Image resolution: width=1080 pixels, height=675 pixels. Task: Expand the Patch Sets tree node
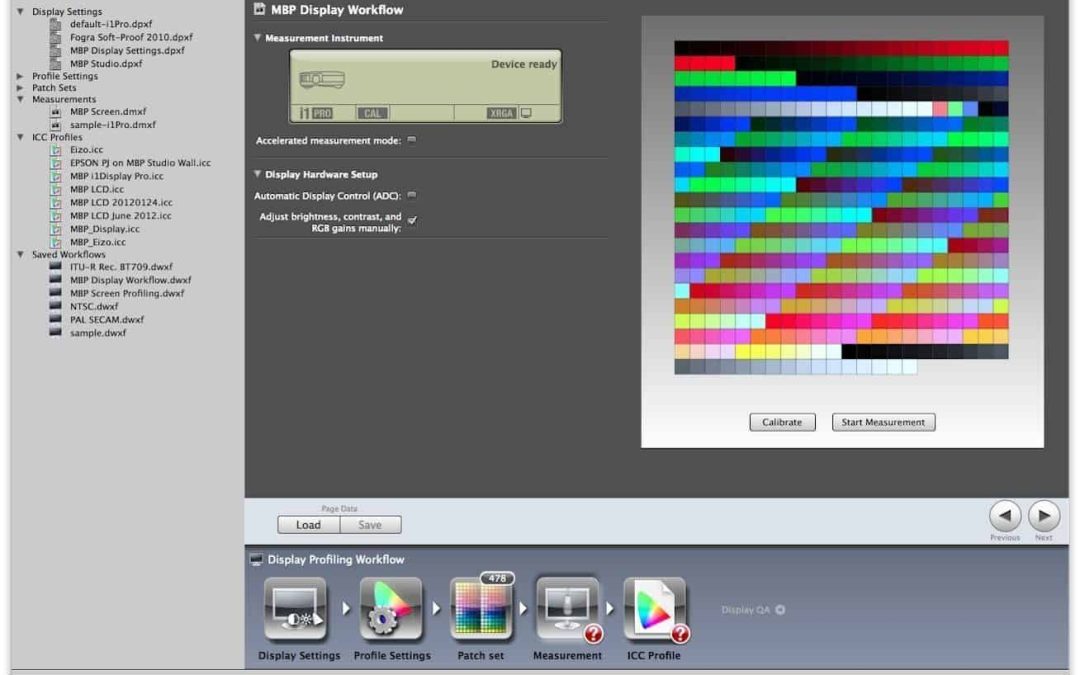coord(21,88)
